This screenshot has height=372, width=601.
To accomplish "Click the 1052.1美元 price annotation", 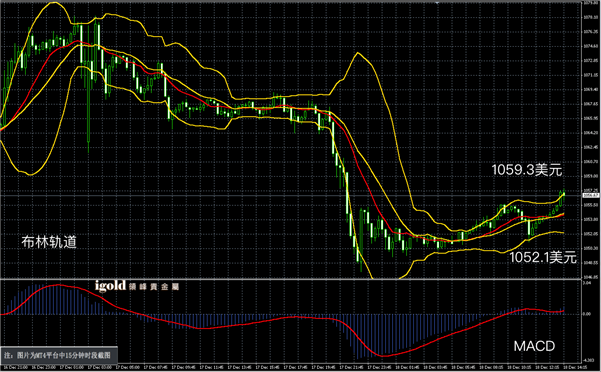I will point(543,257).
